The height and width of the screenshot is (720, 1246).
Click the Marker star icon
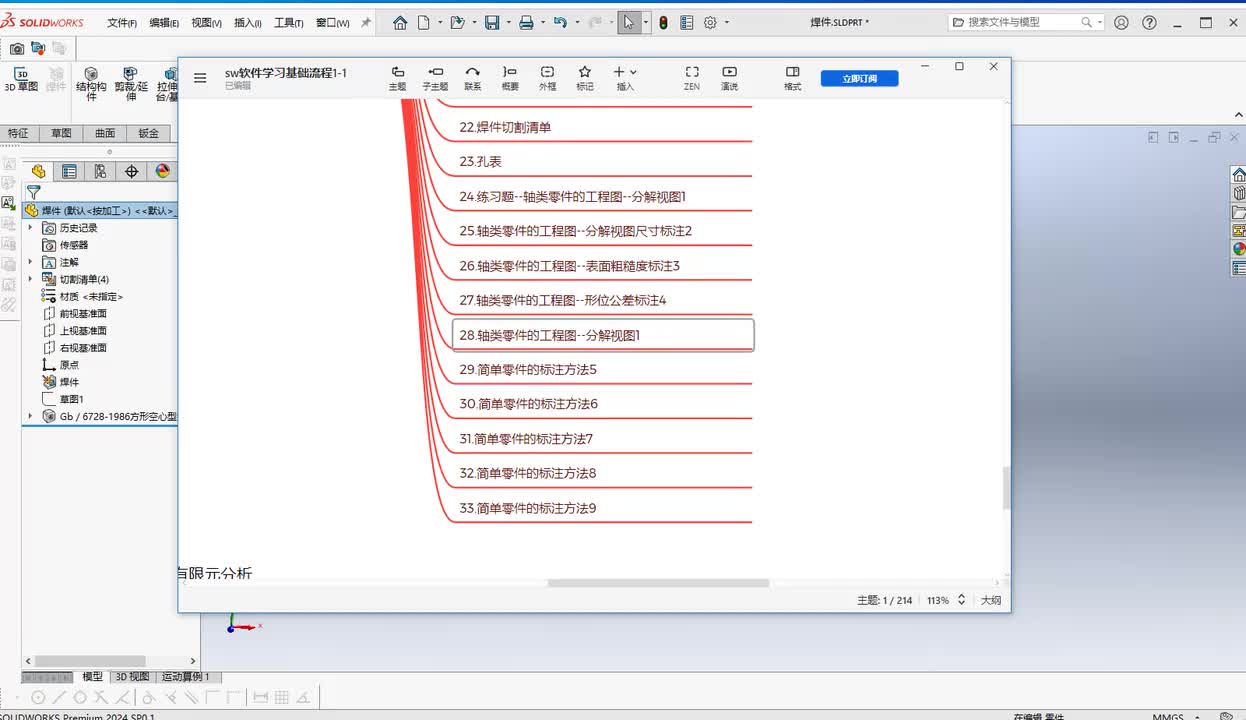tap(585, 78)
